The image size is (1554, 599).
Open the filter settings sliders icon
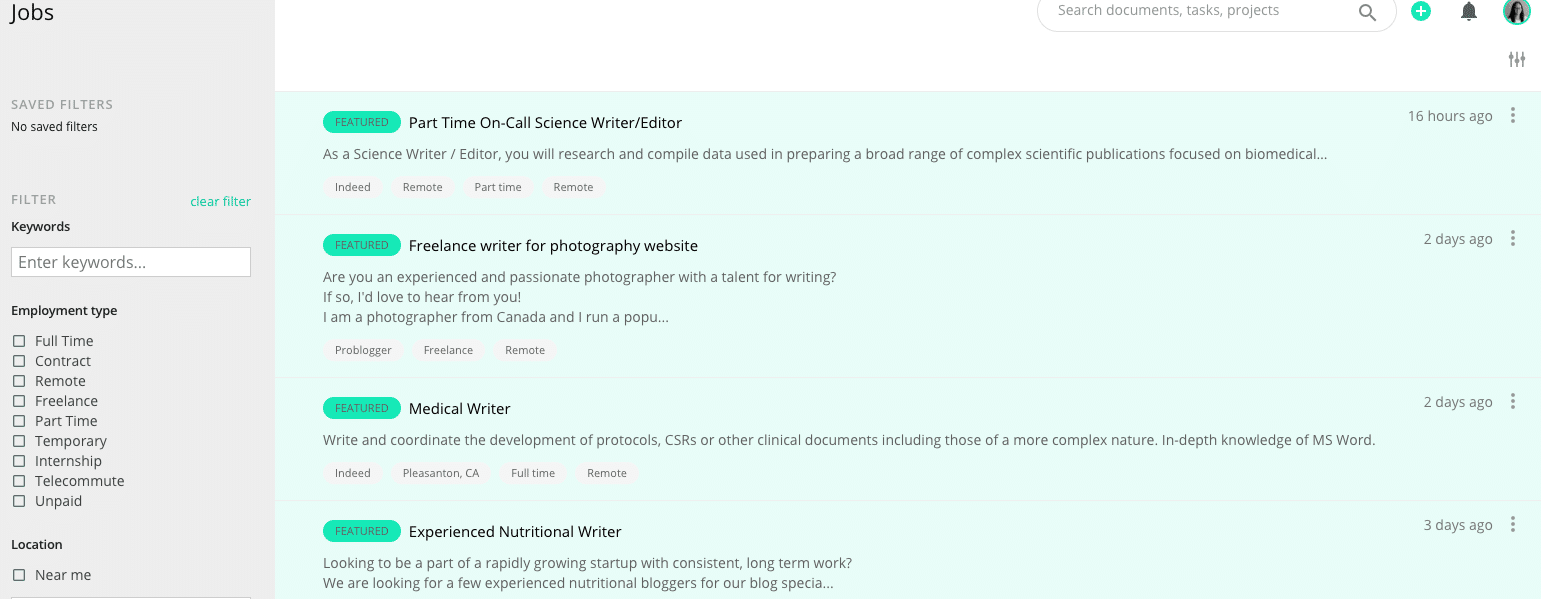(1516, 59)
